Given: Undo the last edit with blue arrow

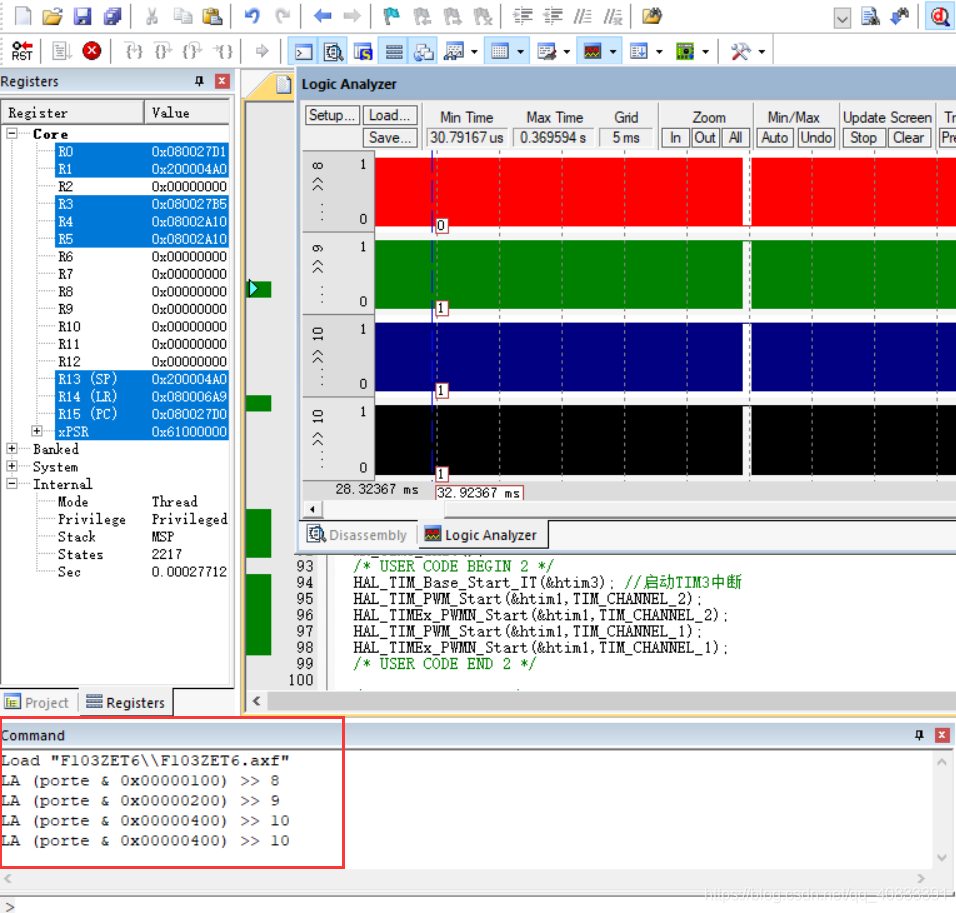Looking at the screenshot, I should pos(252,16).
